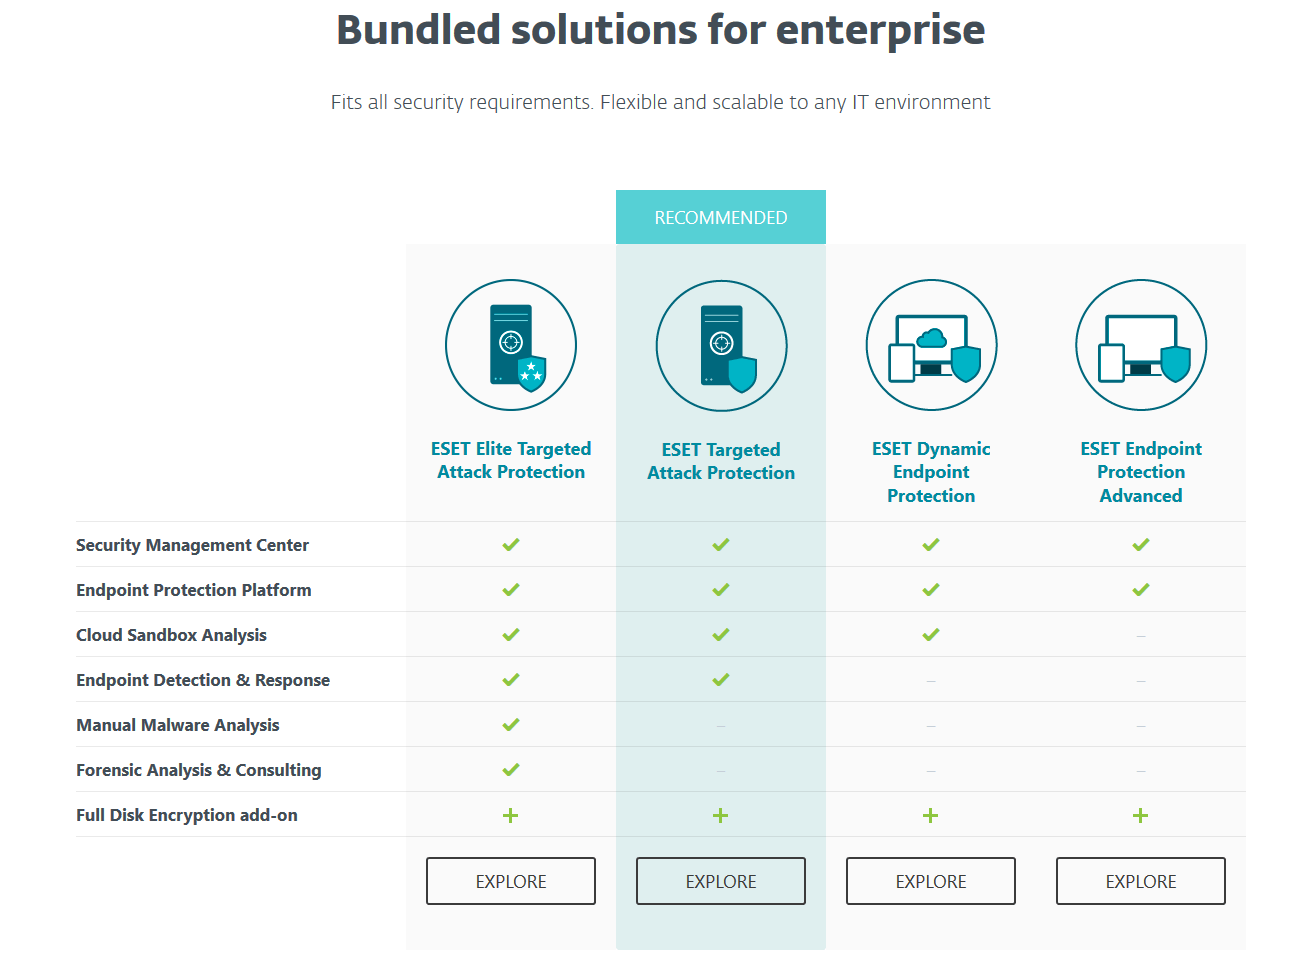The width and height of the screenshot is (1307, 957).
Task: Click Endpoint Protection Platform checkmark for Elite Targeted
Action: pyautogui.click(x=511, y=590)
